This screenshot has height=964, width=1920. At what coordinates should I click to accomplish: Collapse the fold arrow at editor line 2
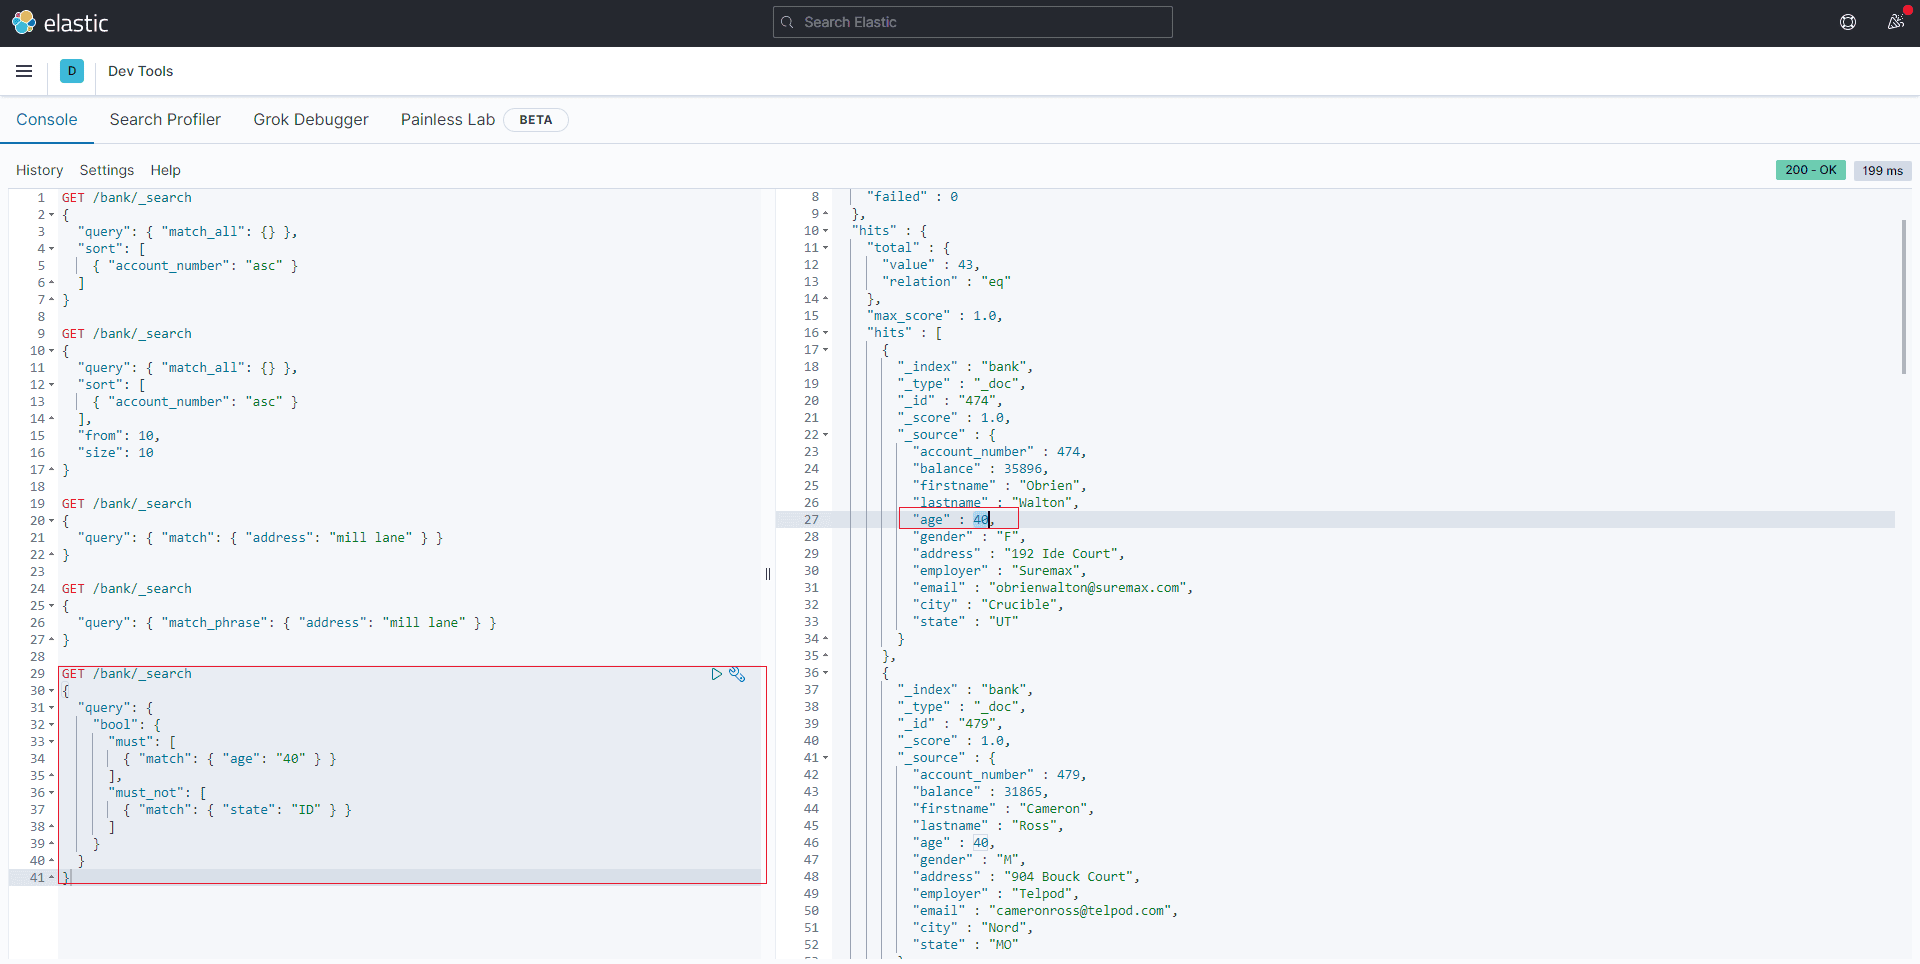point(51,215)
